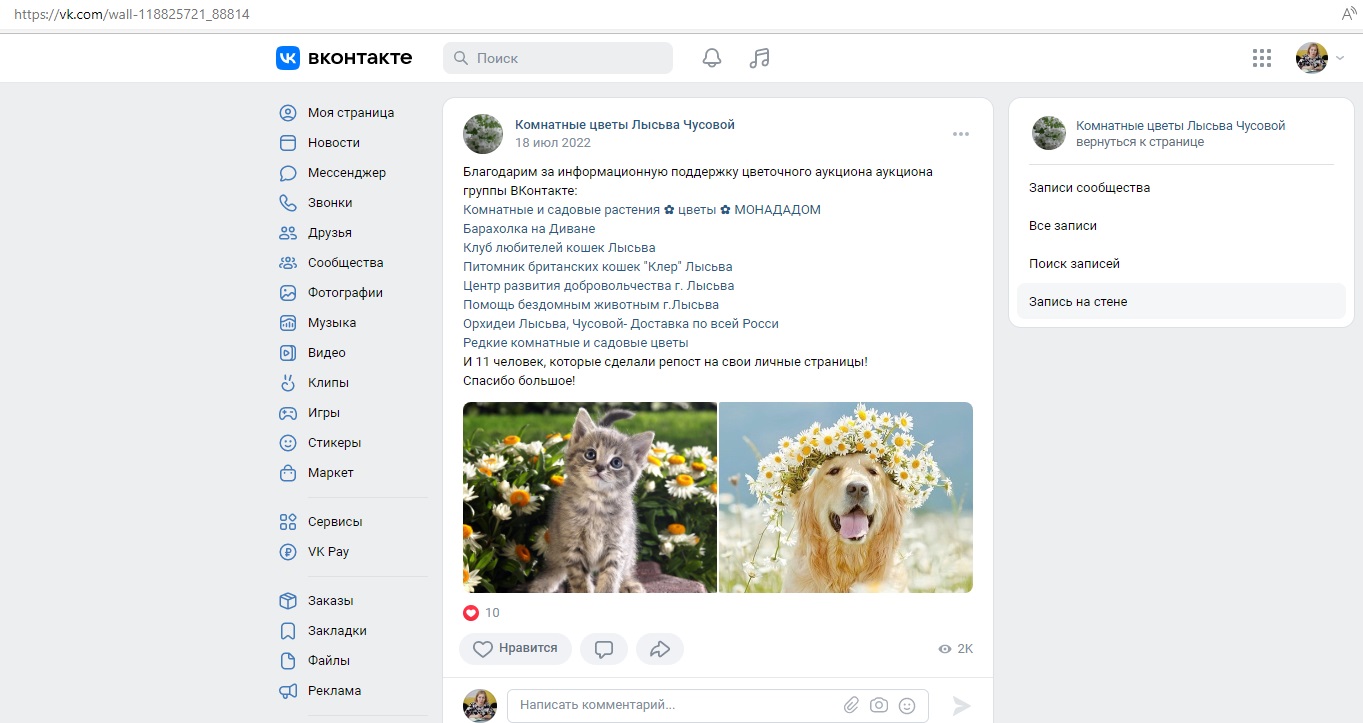
Task: Click the Закладки bookmark icon
Action: coord(288,631)
